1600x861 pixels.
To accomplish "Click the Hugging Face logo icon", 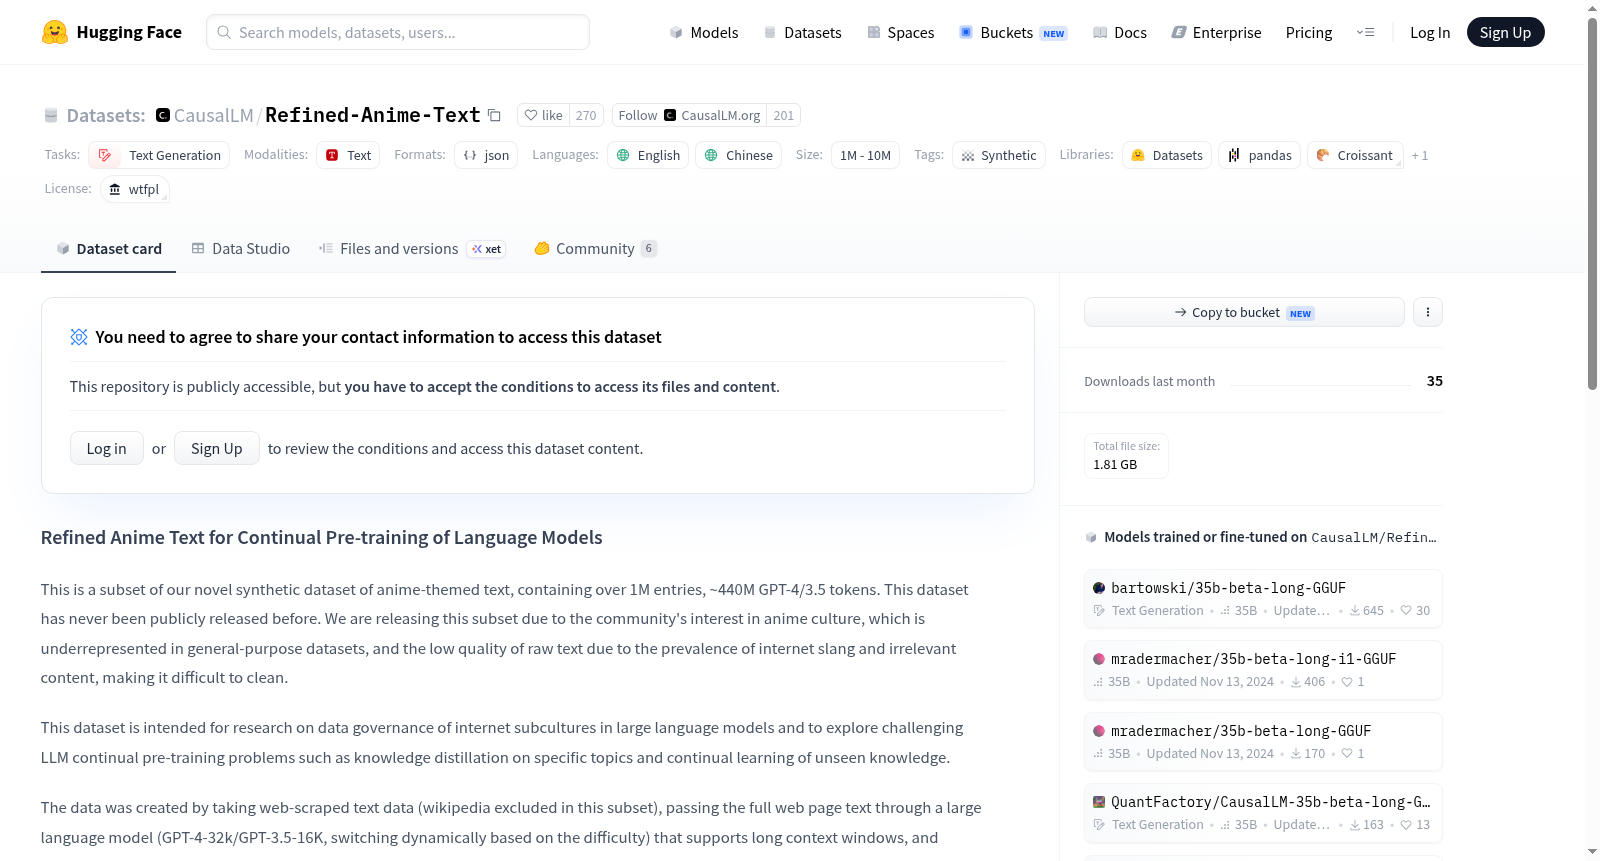I will coord(54,32).
